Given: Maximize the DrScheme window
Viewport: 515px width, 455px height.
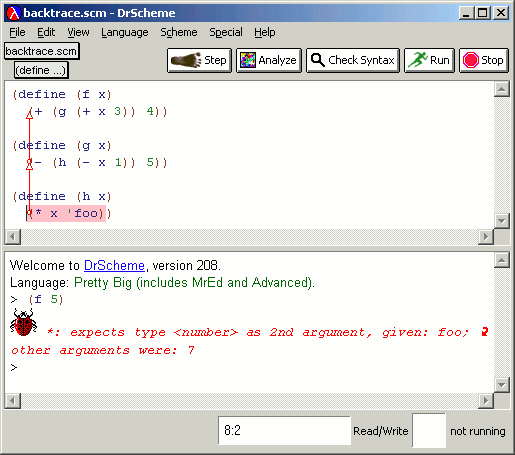Looking at the screenshot, I should click(x=482, y=13).
